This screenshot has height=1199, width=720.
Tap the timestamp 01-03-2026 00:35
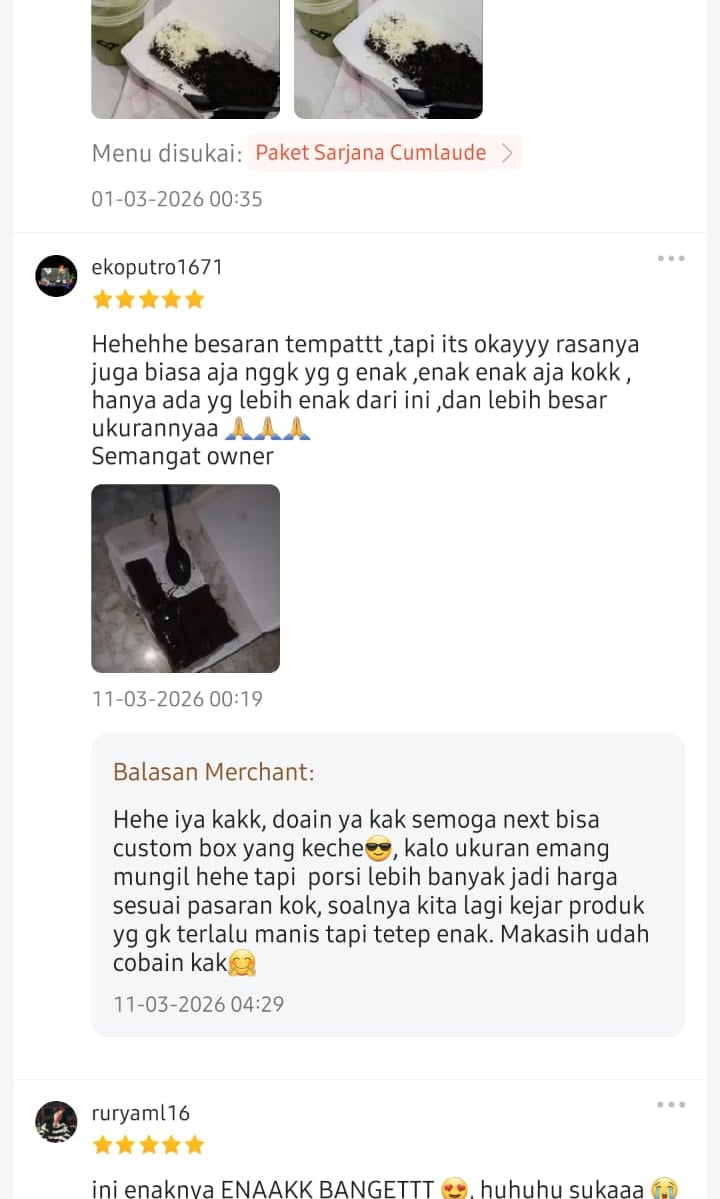(x=177, y=199)
